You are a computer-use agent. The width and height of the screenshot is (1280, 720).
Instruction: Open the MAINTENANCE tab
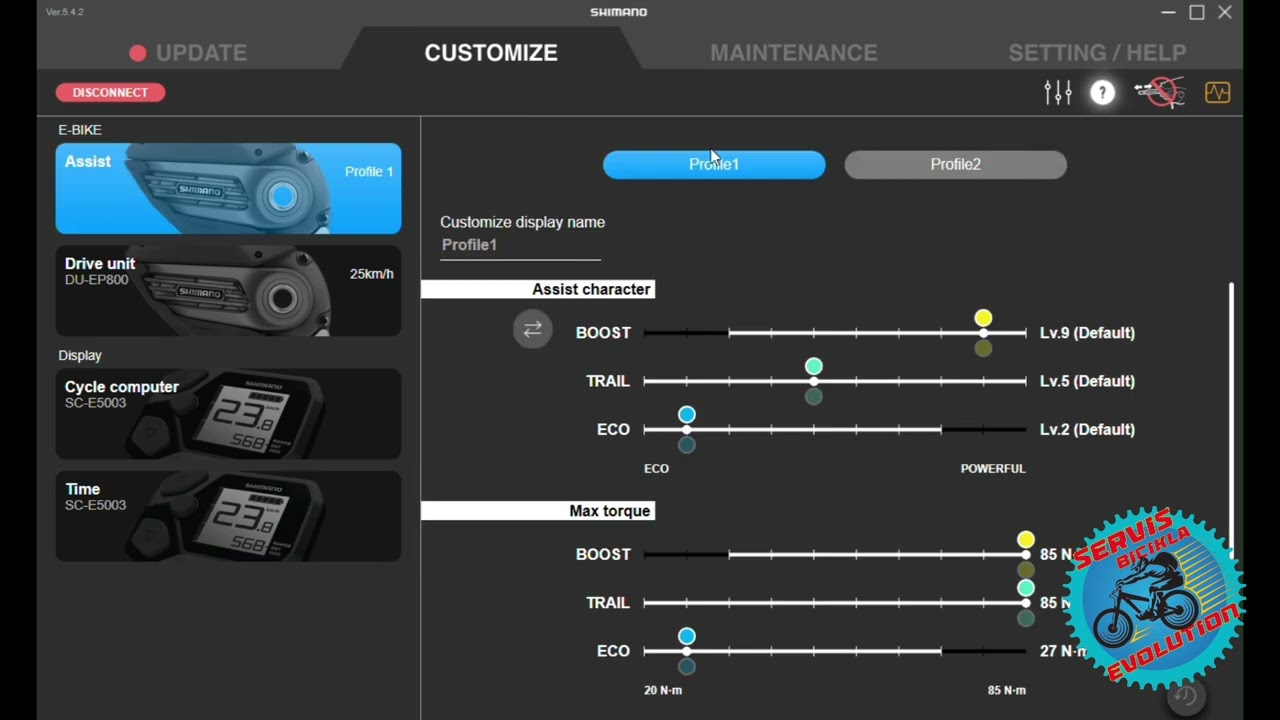pos(794,53)
